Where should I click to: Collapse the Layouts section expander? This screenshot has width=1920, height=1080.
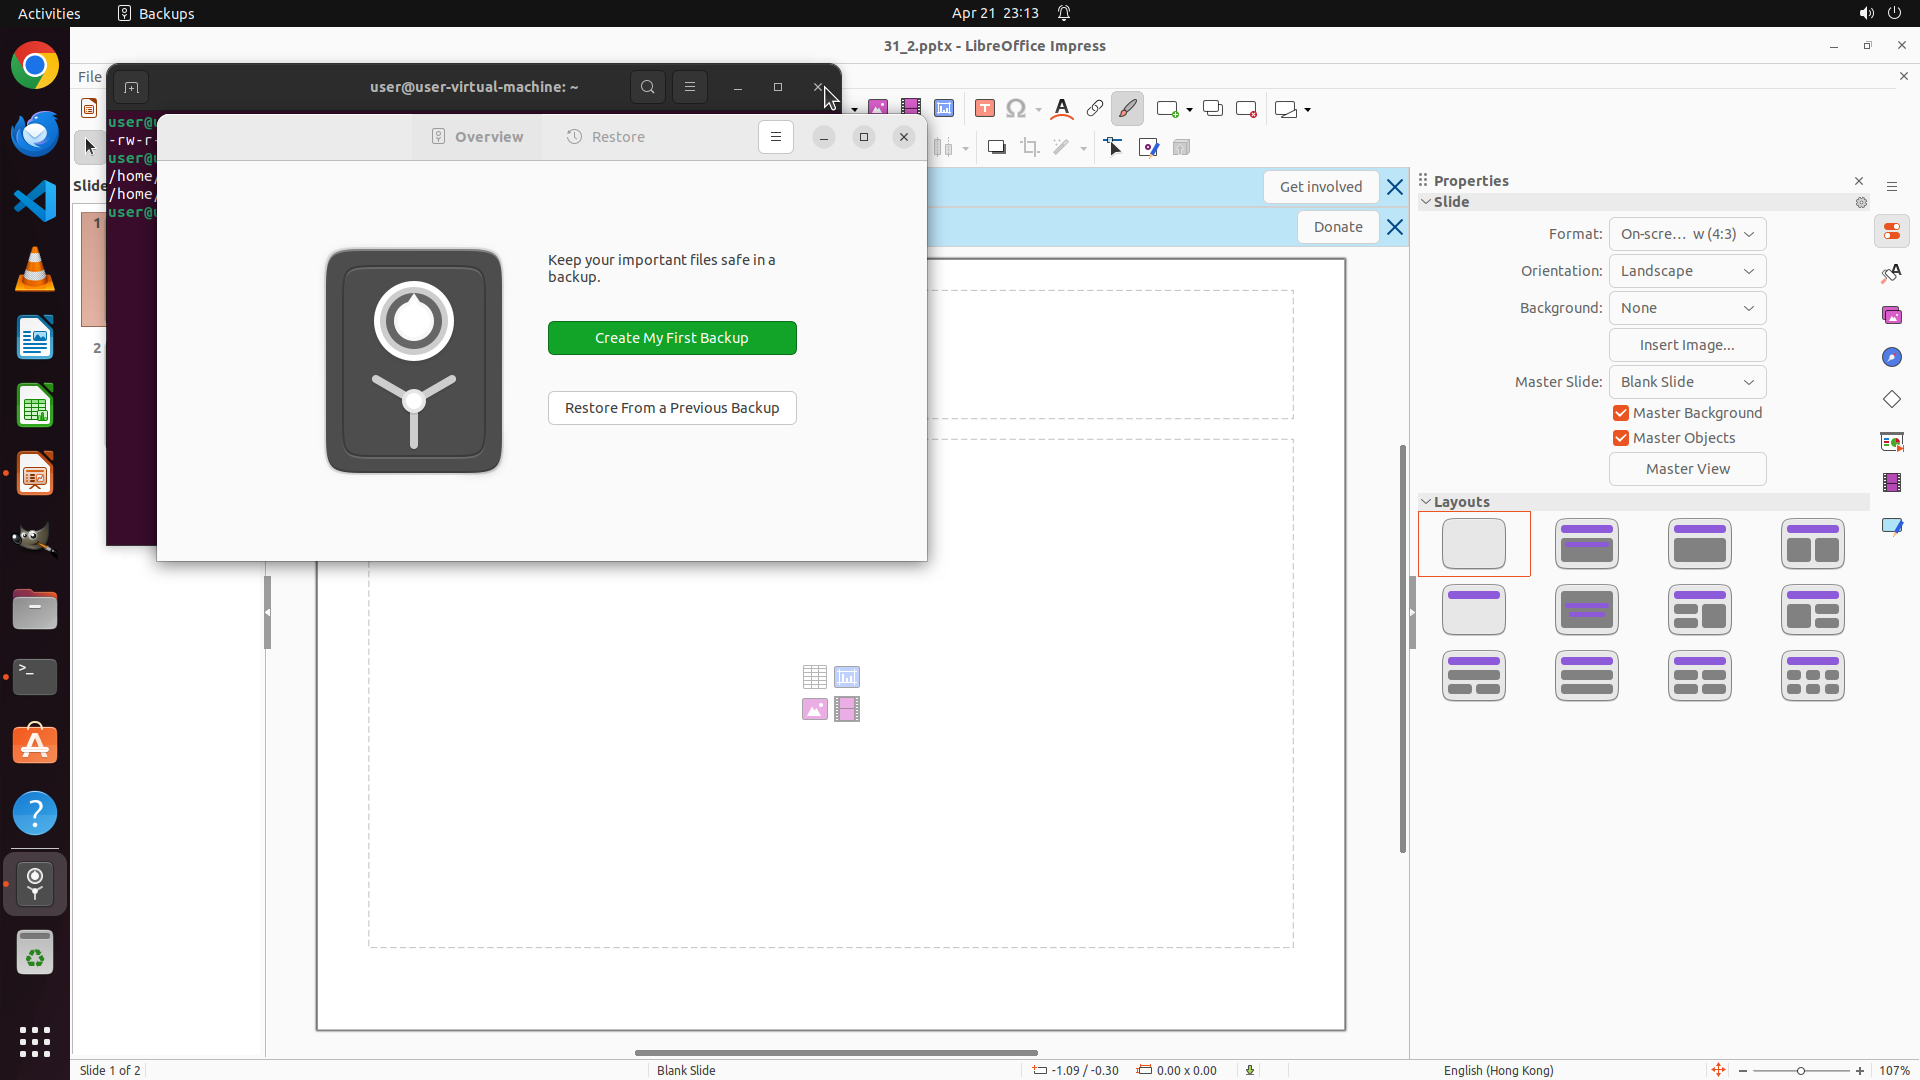click(x=1427, y=502)
